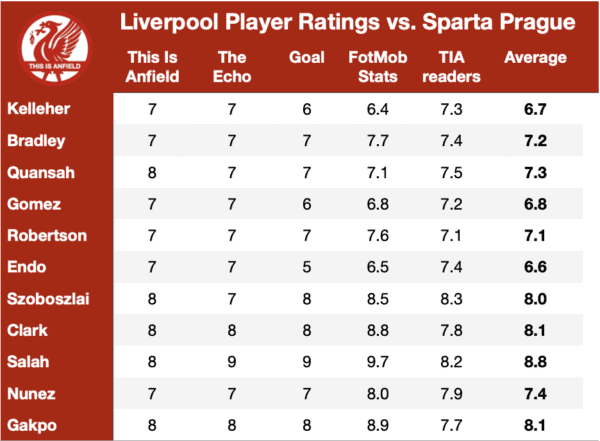Screen dimensions: 600x441
Task: Click the Salah player name
Action: click(x=28, y=362)
